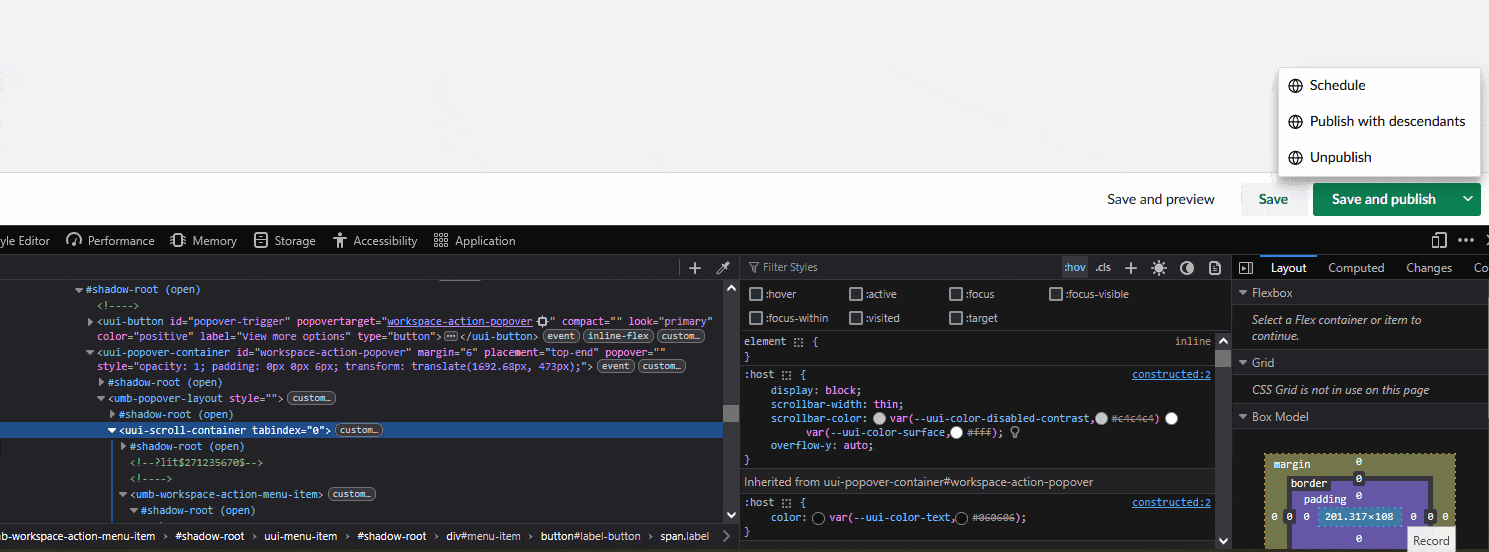
Task: Click the #c4c4c4 color swatch
Action: [x=1102, y=418]
